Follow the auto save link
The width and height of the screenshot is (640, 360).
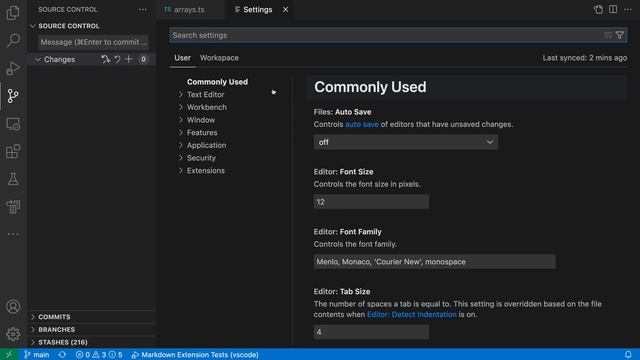pos(362,124)
